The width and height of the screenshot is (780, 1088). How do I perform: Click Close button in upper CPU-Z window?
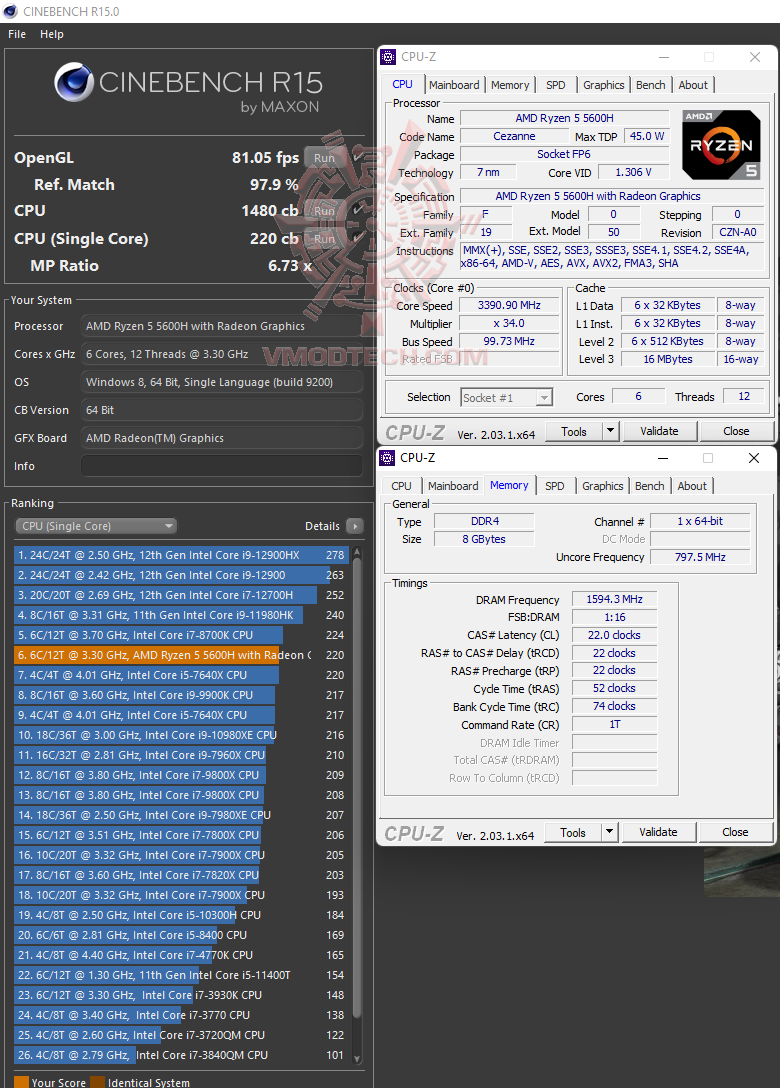[x=736, y=432]
